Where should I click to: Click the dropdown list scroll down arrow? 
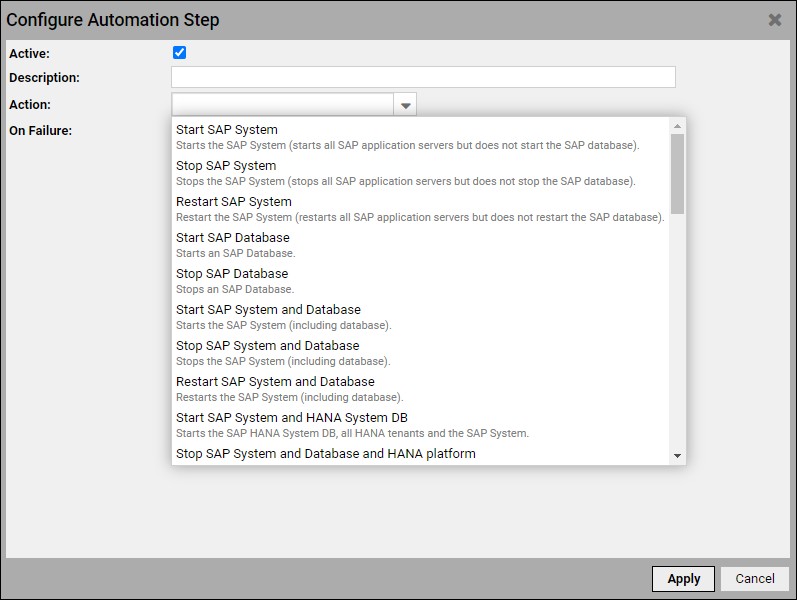pyautogui.click(x=677, y=456)
